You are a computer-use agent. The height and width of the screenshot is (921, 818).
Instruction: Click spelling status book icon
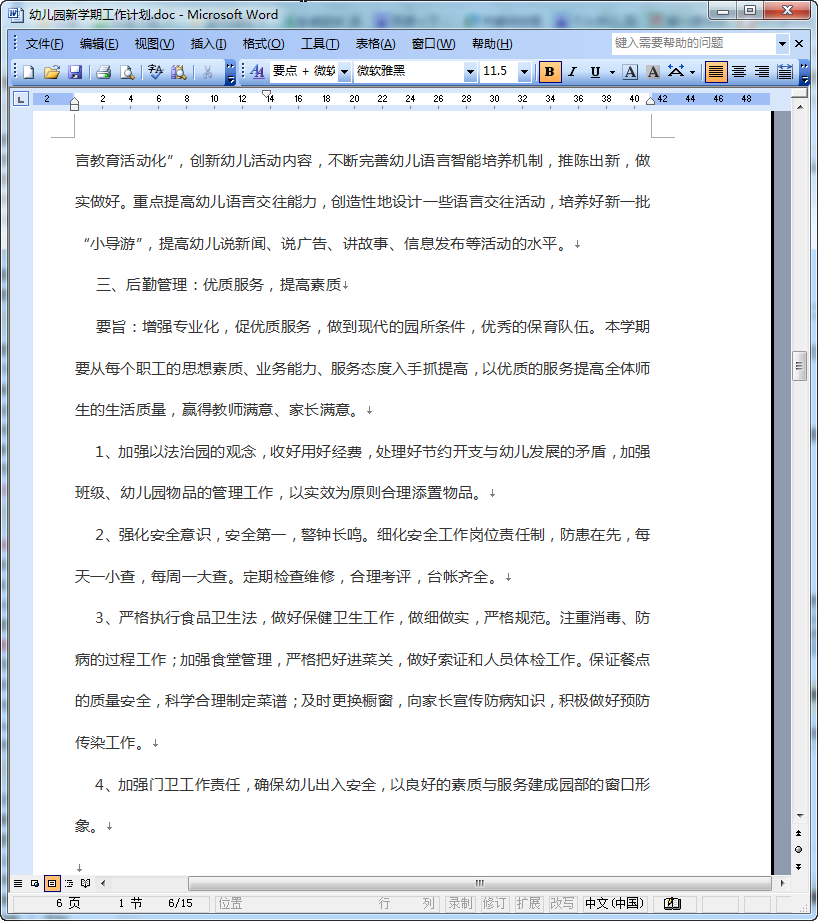[672, 903]
